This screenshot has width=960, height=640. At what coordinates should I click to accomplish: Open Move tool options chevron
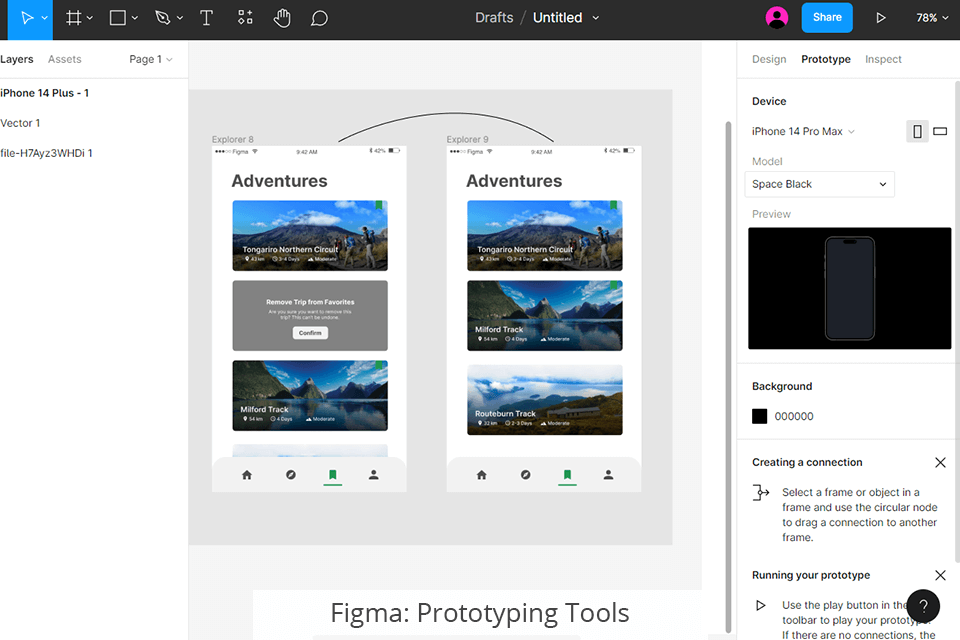click(45, 18)
